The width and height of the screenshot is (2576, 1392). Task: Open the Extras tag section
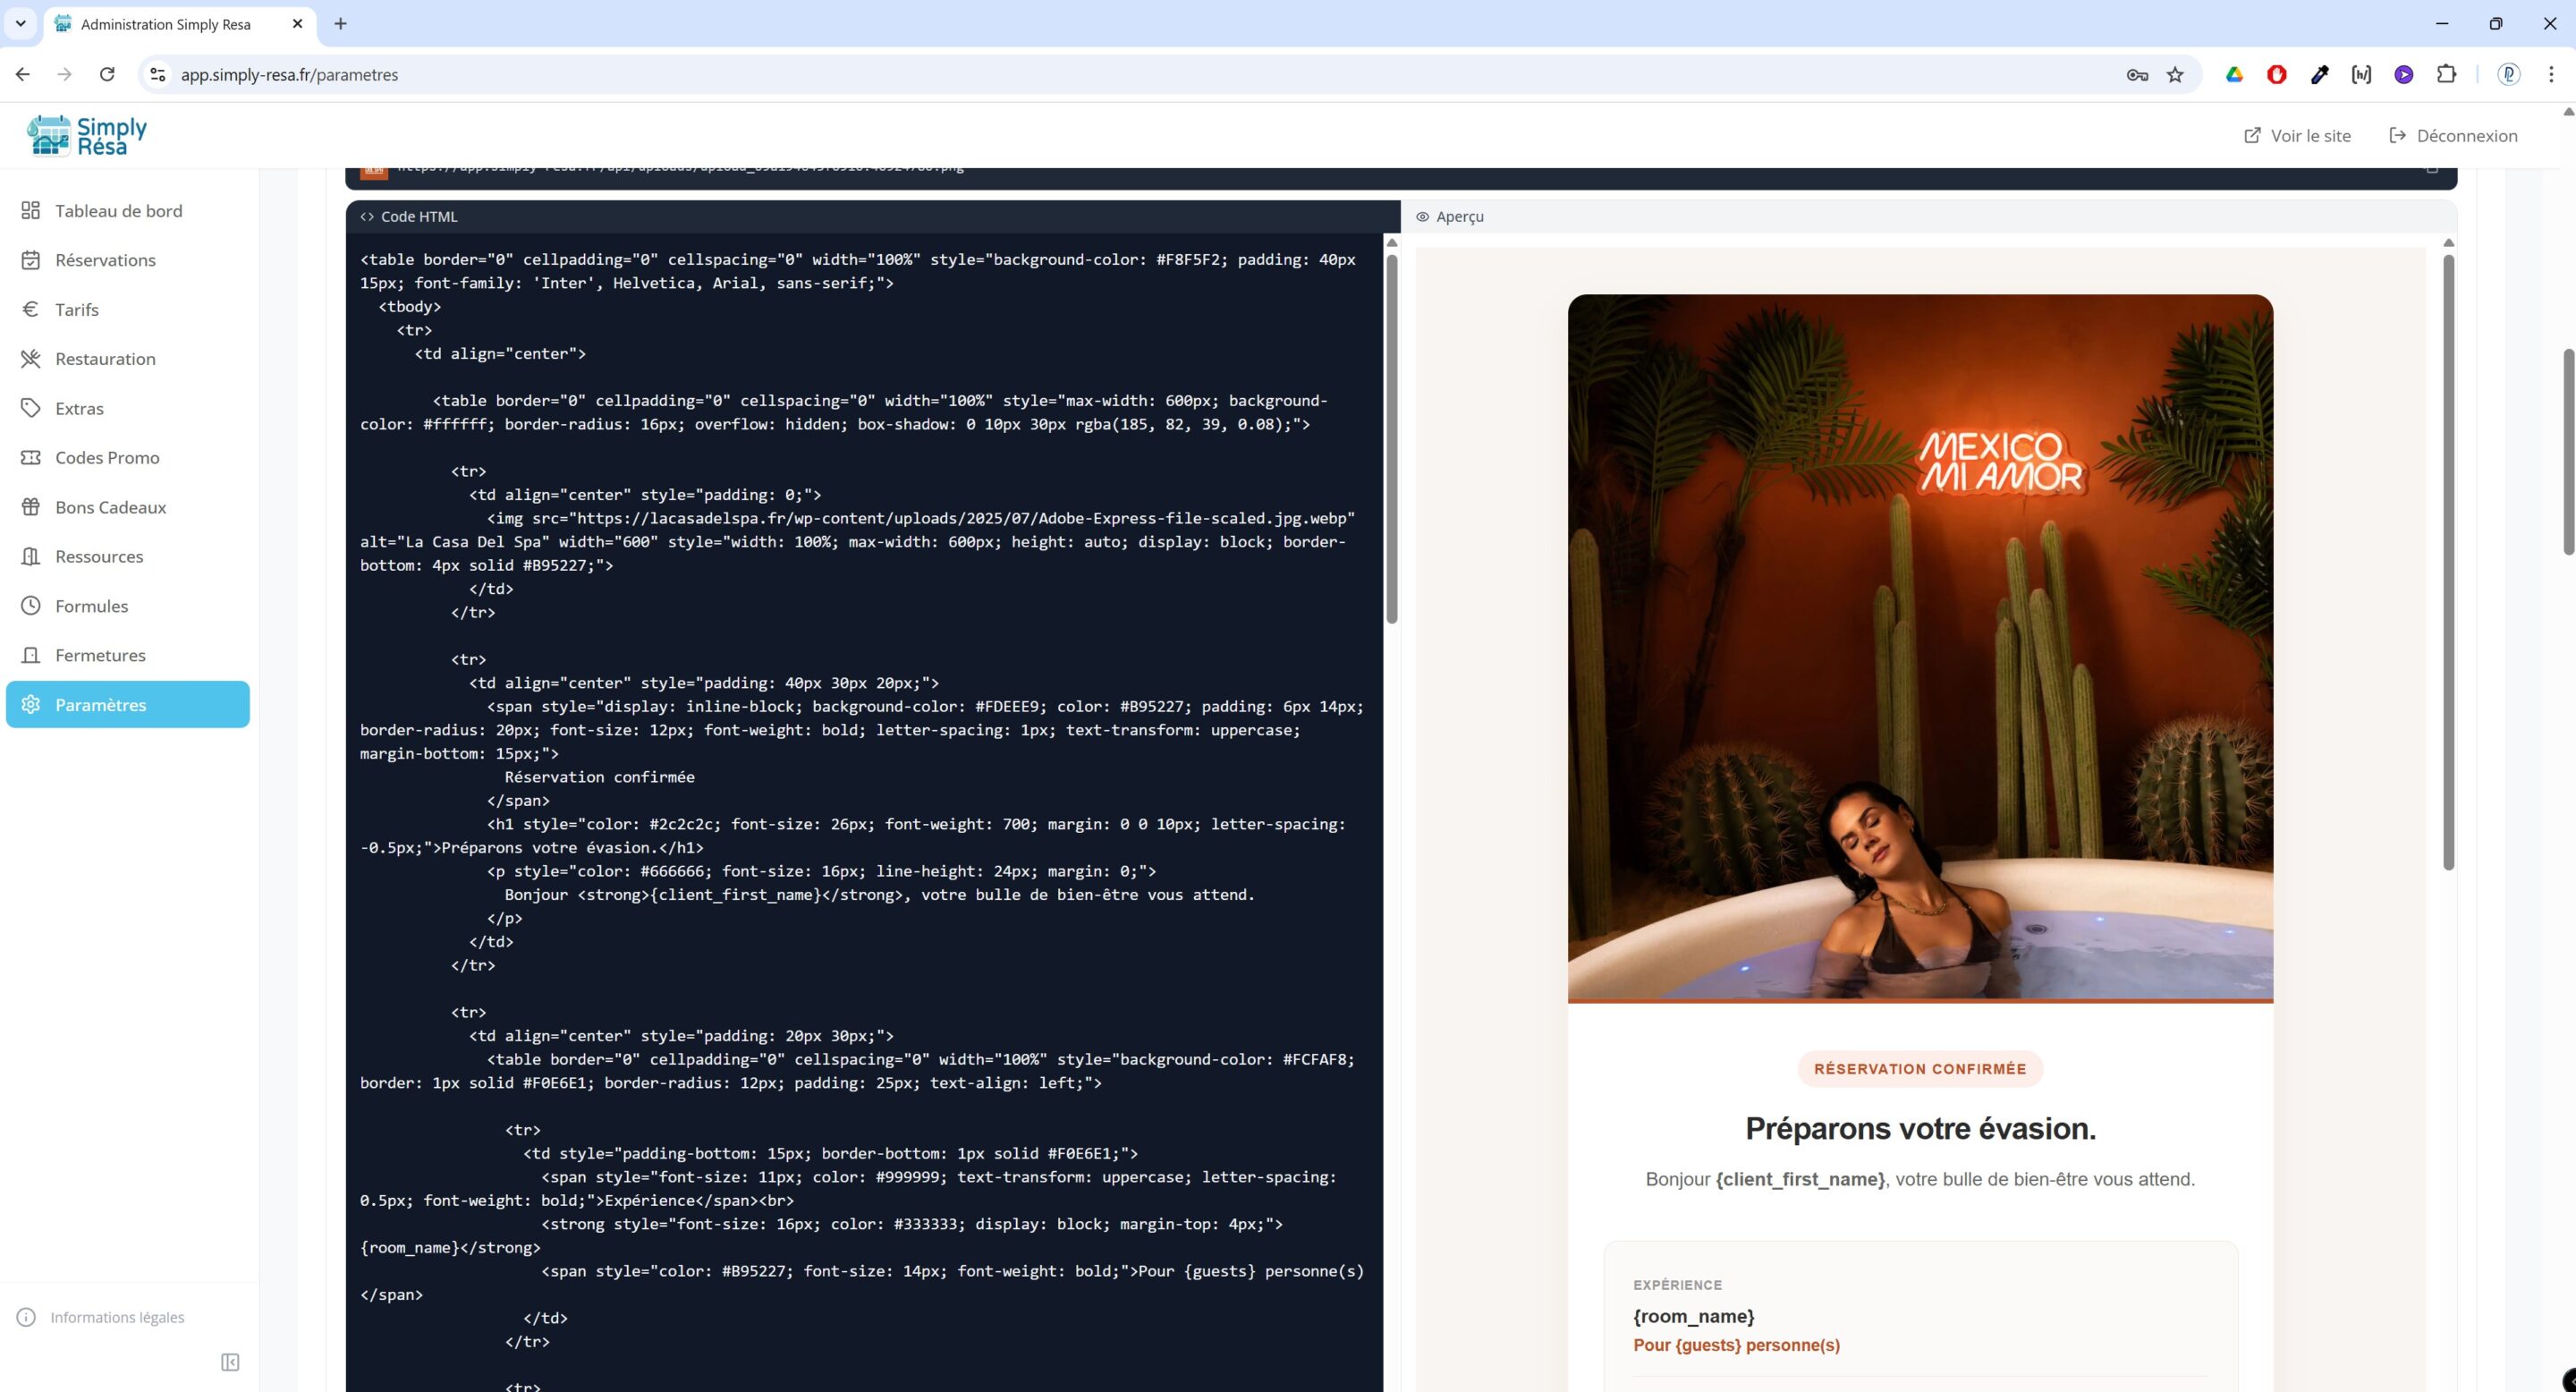(79, 408)
